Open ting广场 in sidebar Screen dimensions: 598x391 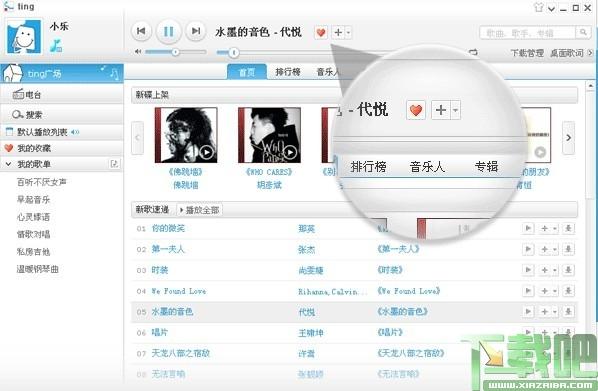tap(62, 73)
